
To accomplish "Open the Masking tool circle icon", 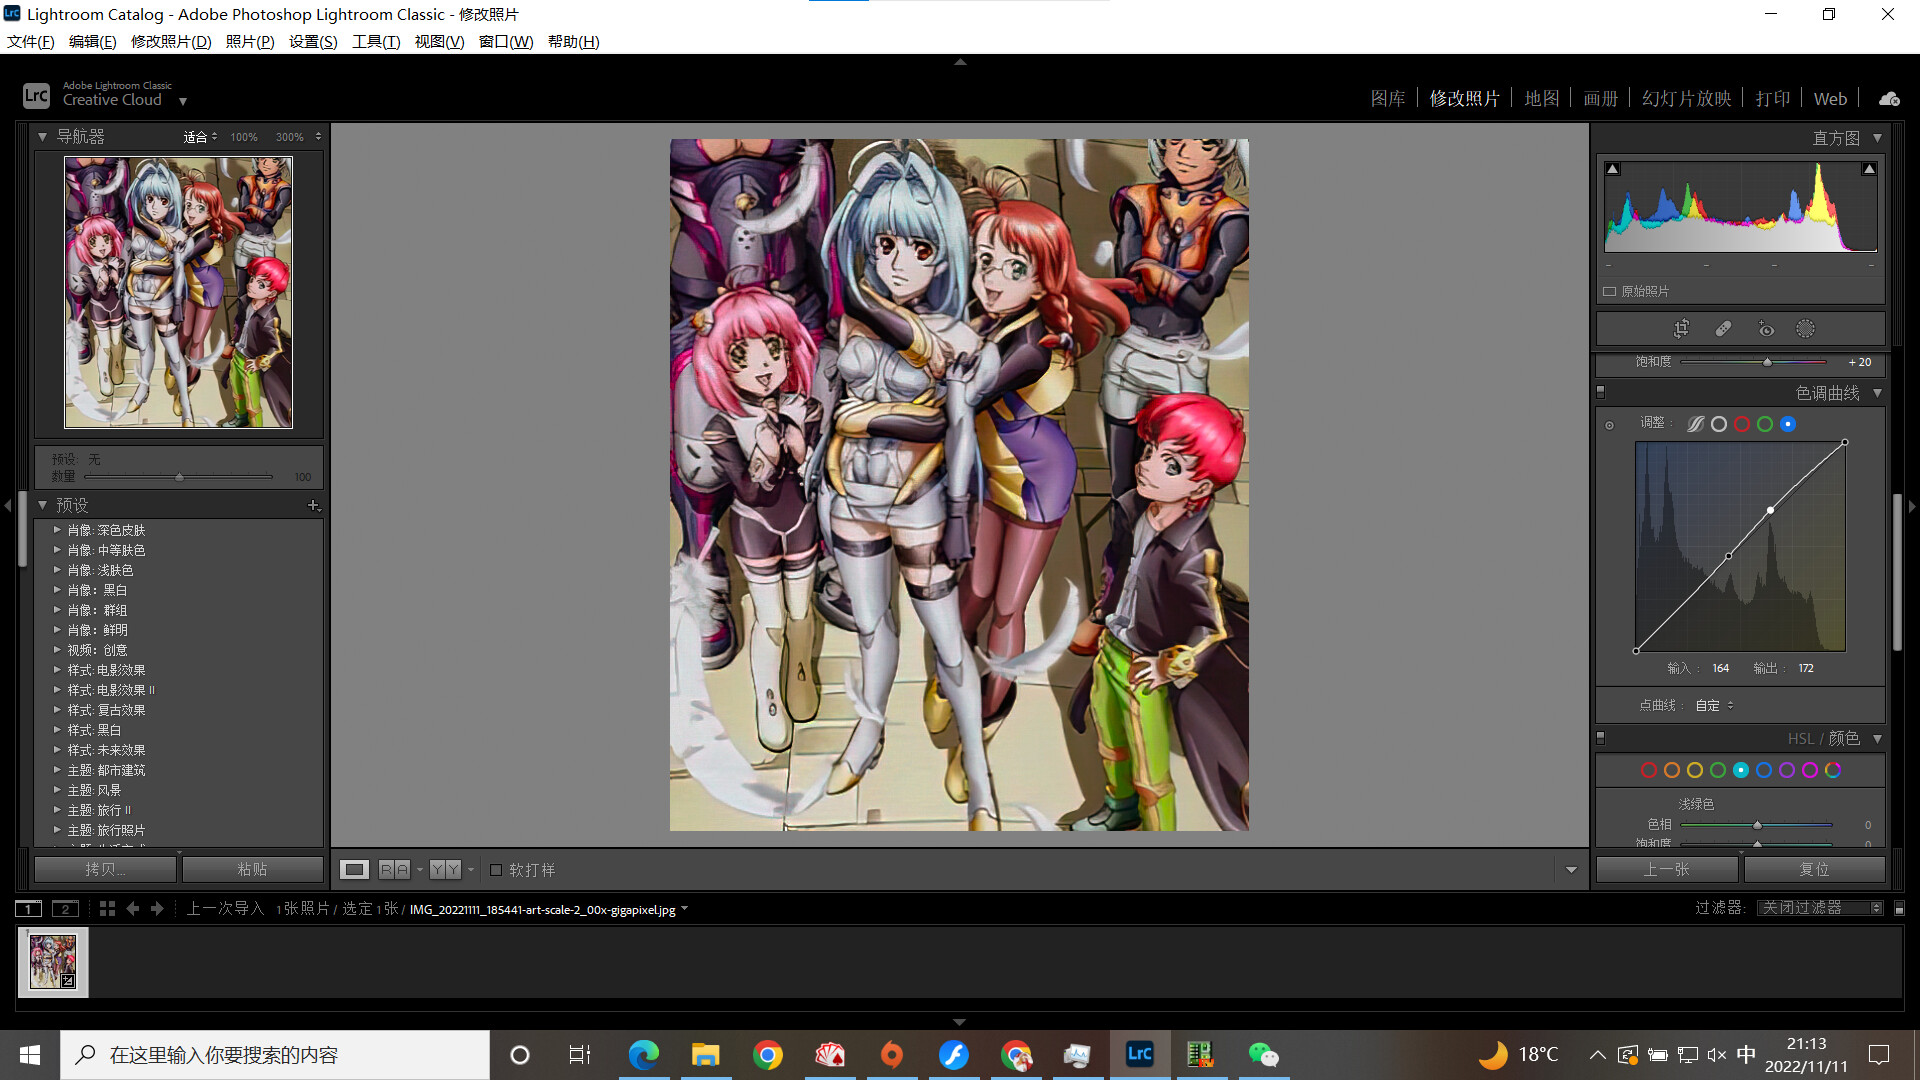I will point(1805,329).
